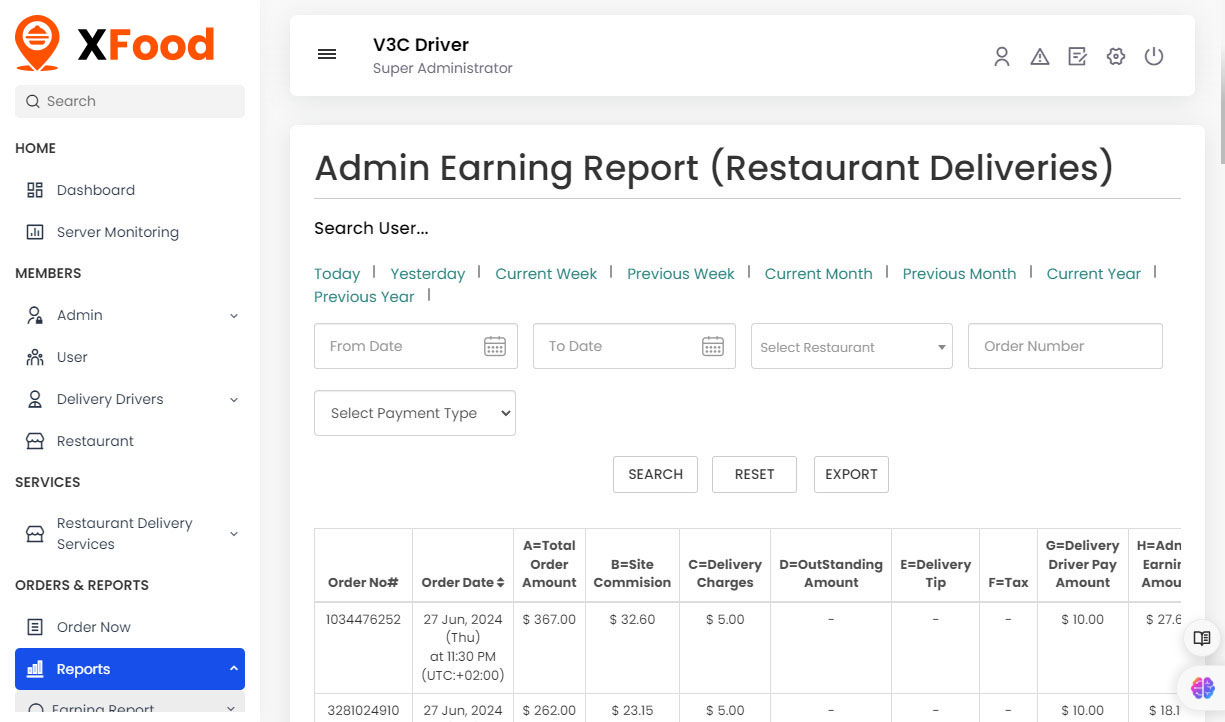Open the user profile icon in the header
Screen dimensions: 1225x722
pos(1002,56)
